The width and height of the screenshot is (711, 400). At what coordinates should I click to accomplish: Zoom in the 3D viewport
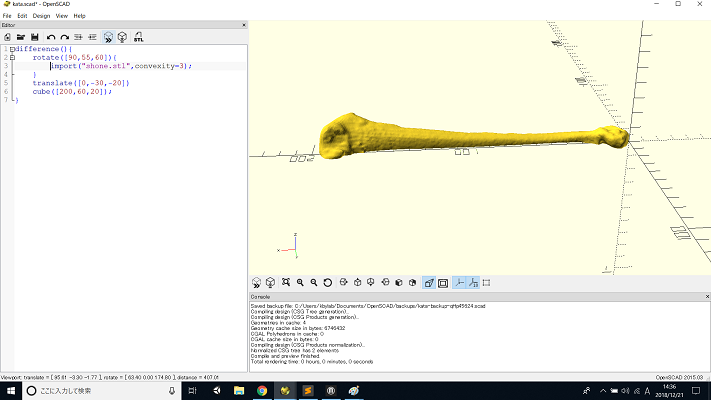coord(300,283)
